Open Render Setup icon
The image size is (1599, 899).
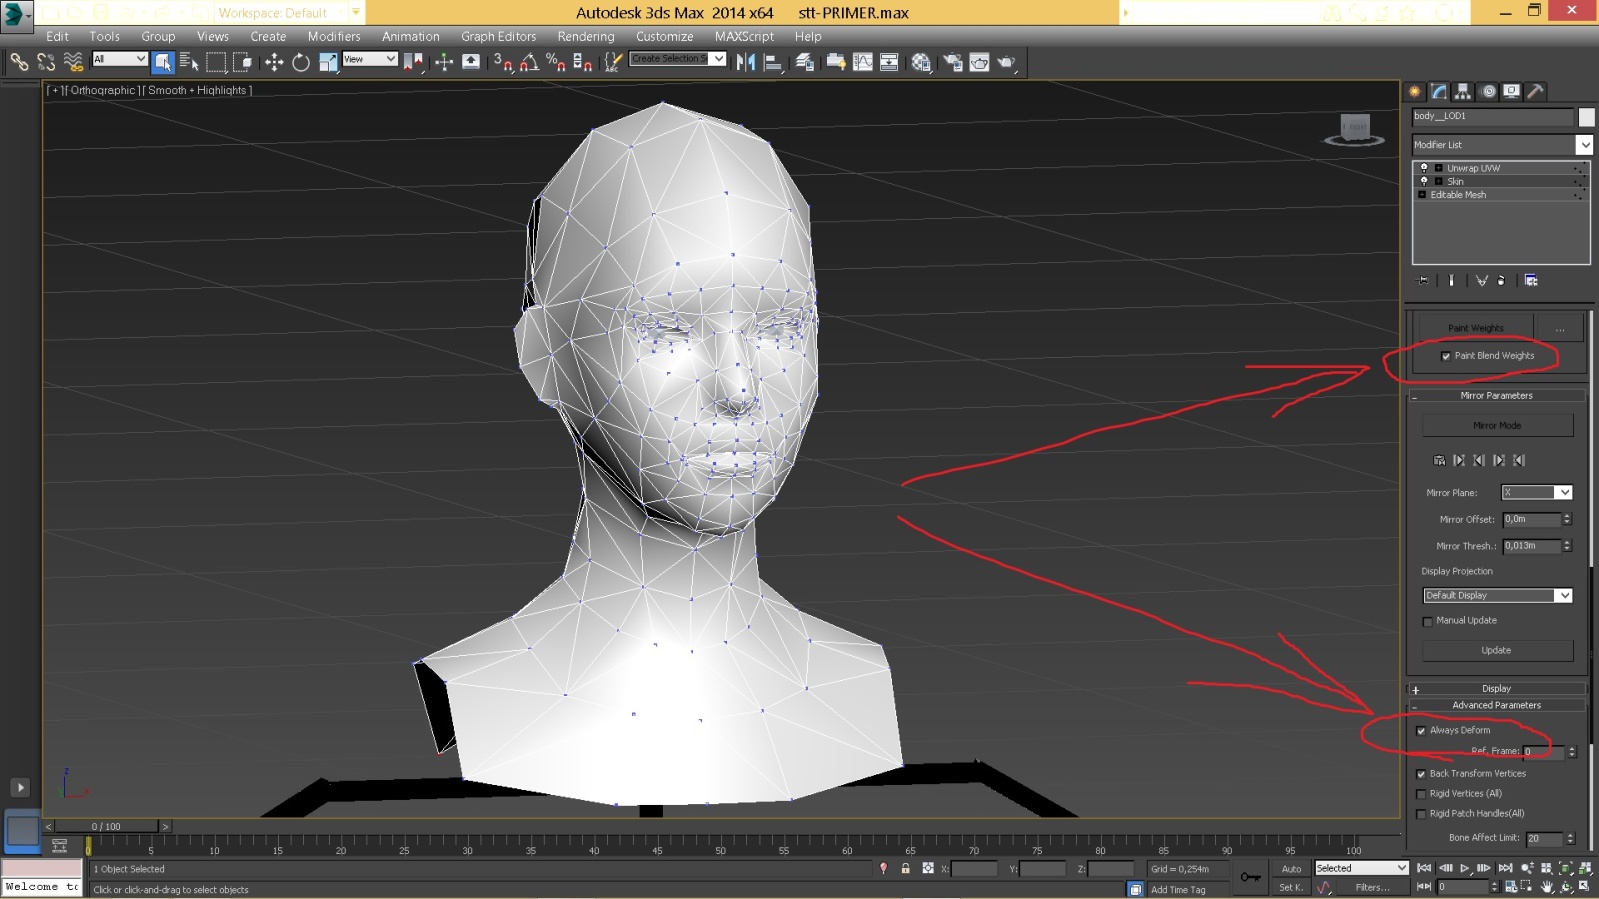click(953, 62)
